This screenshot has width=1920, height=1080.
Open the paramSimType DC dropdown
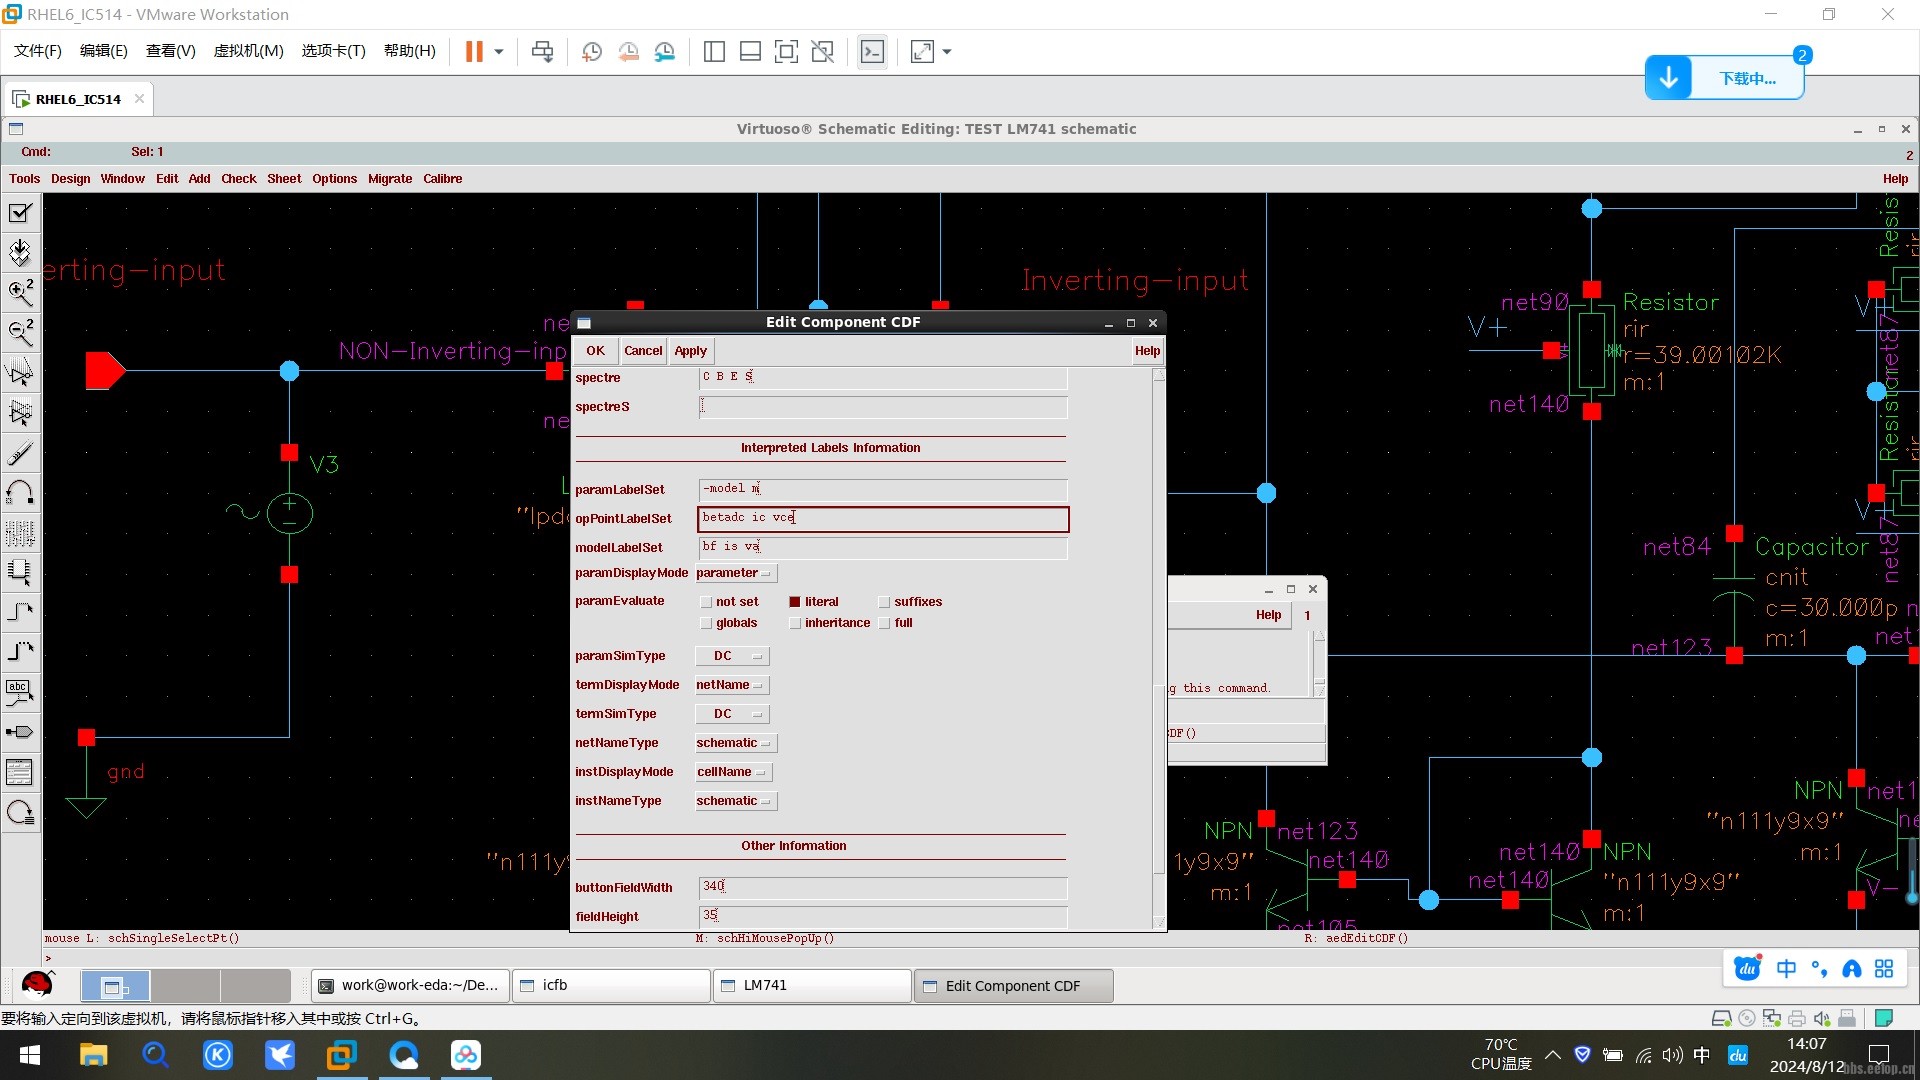coord(732,656)
